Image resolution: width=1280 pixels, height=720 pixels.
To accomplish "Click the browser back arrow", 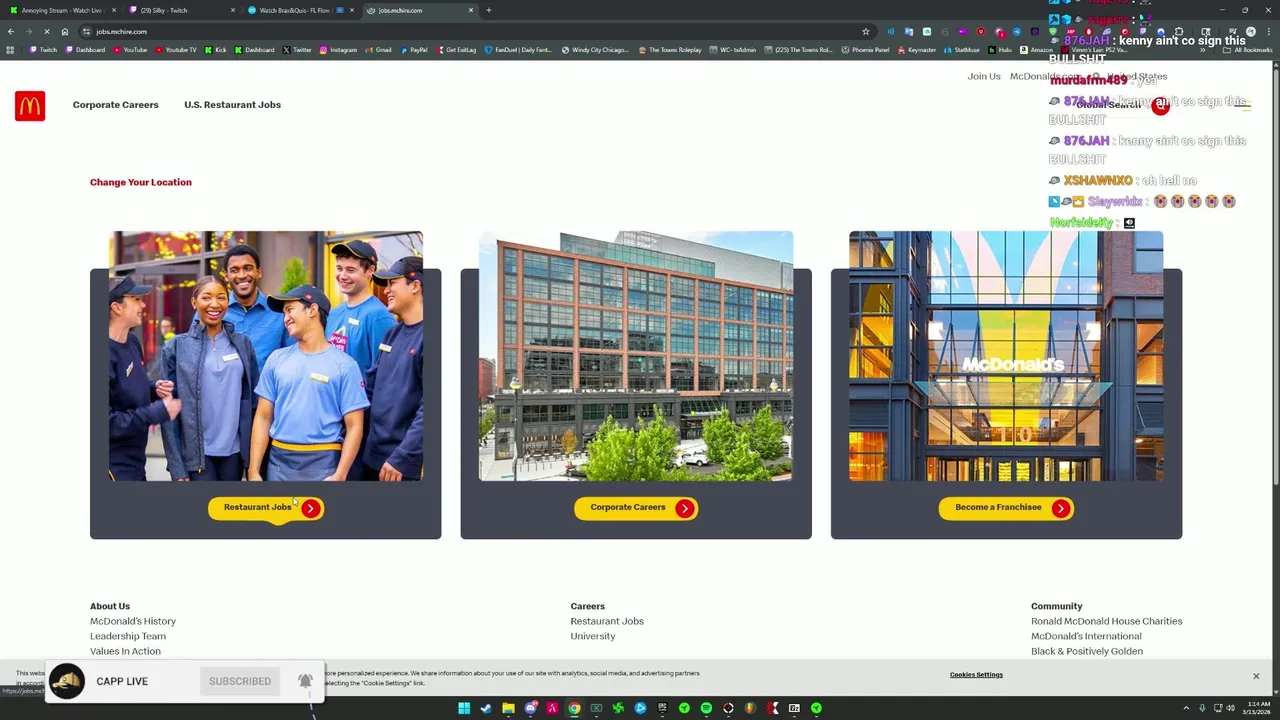I will 11,31.
